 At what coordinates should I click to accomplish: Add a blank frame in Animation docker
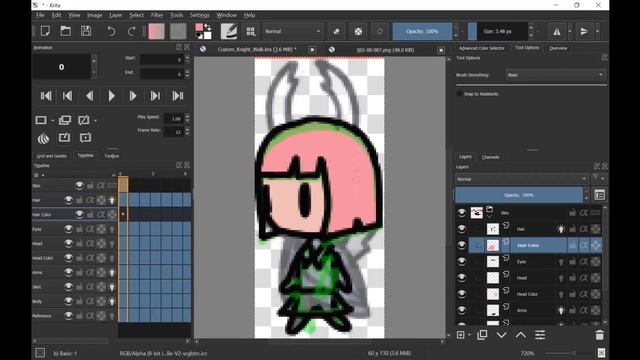[x=41, y=120]
